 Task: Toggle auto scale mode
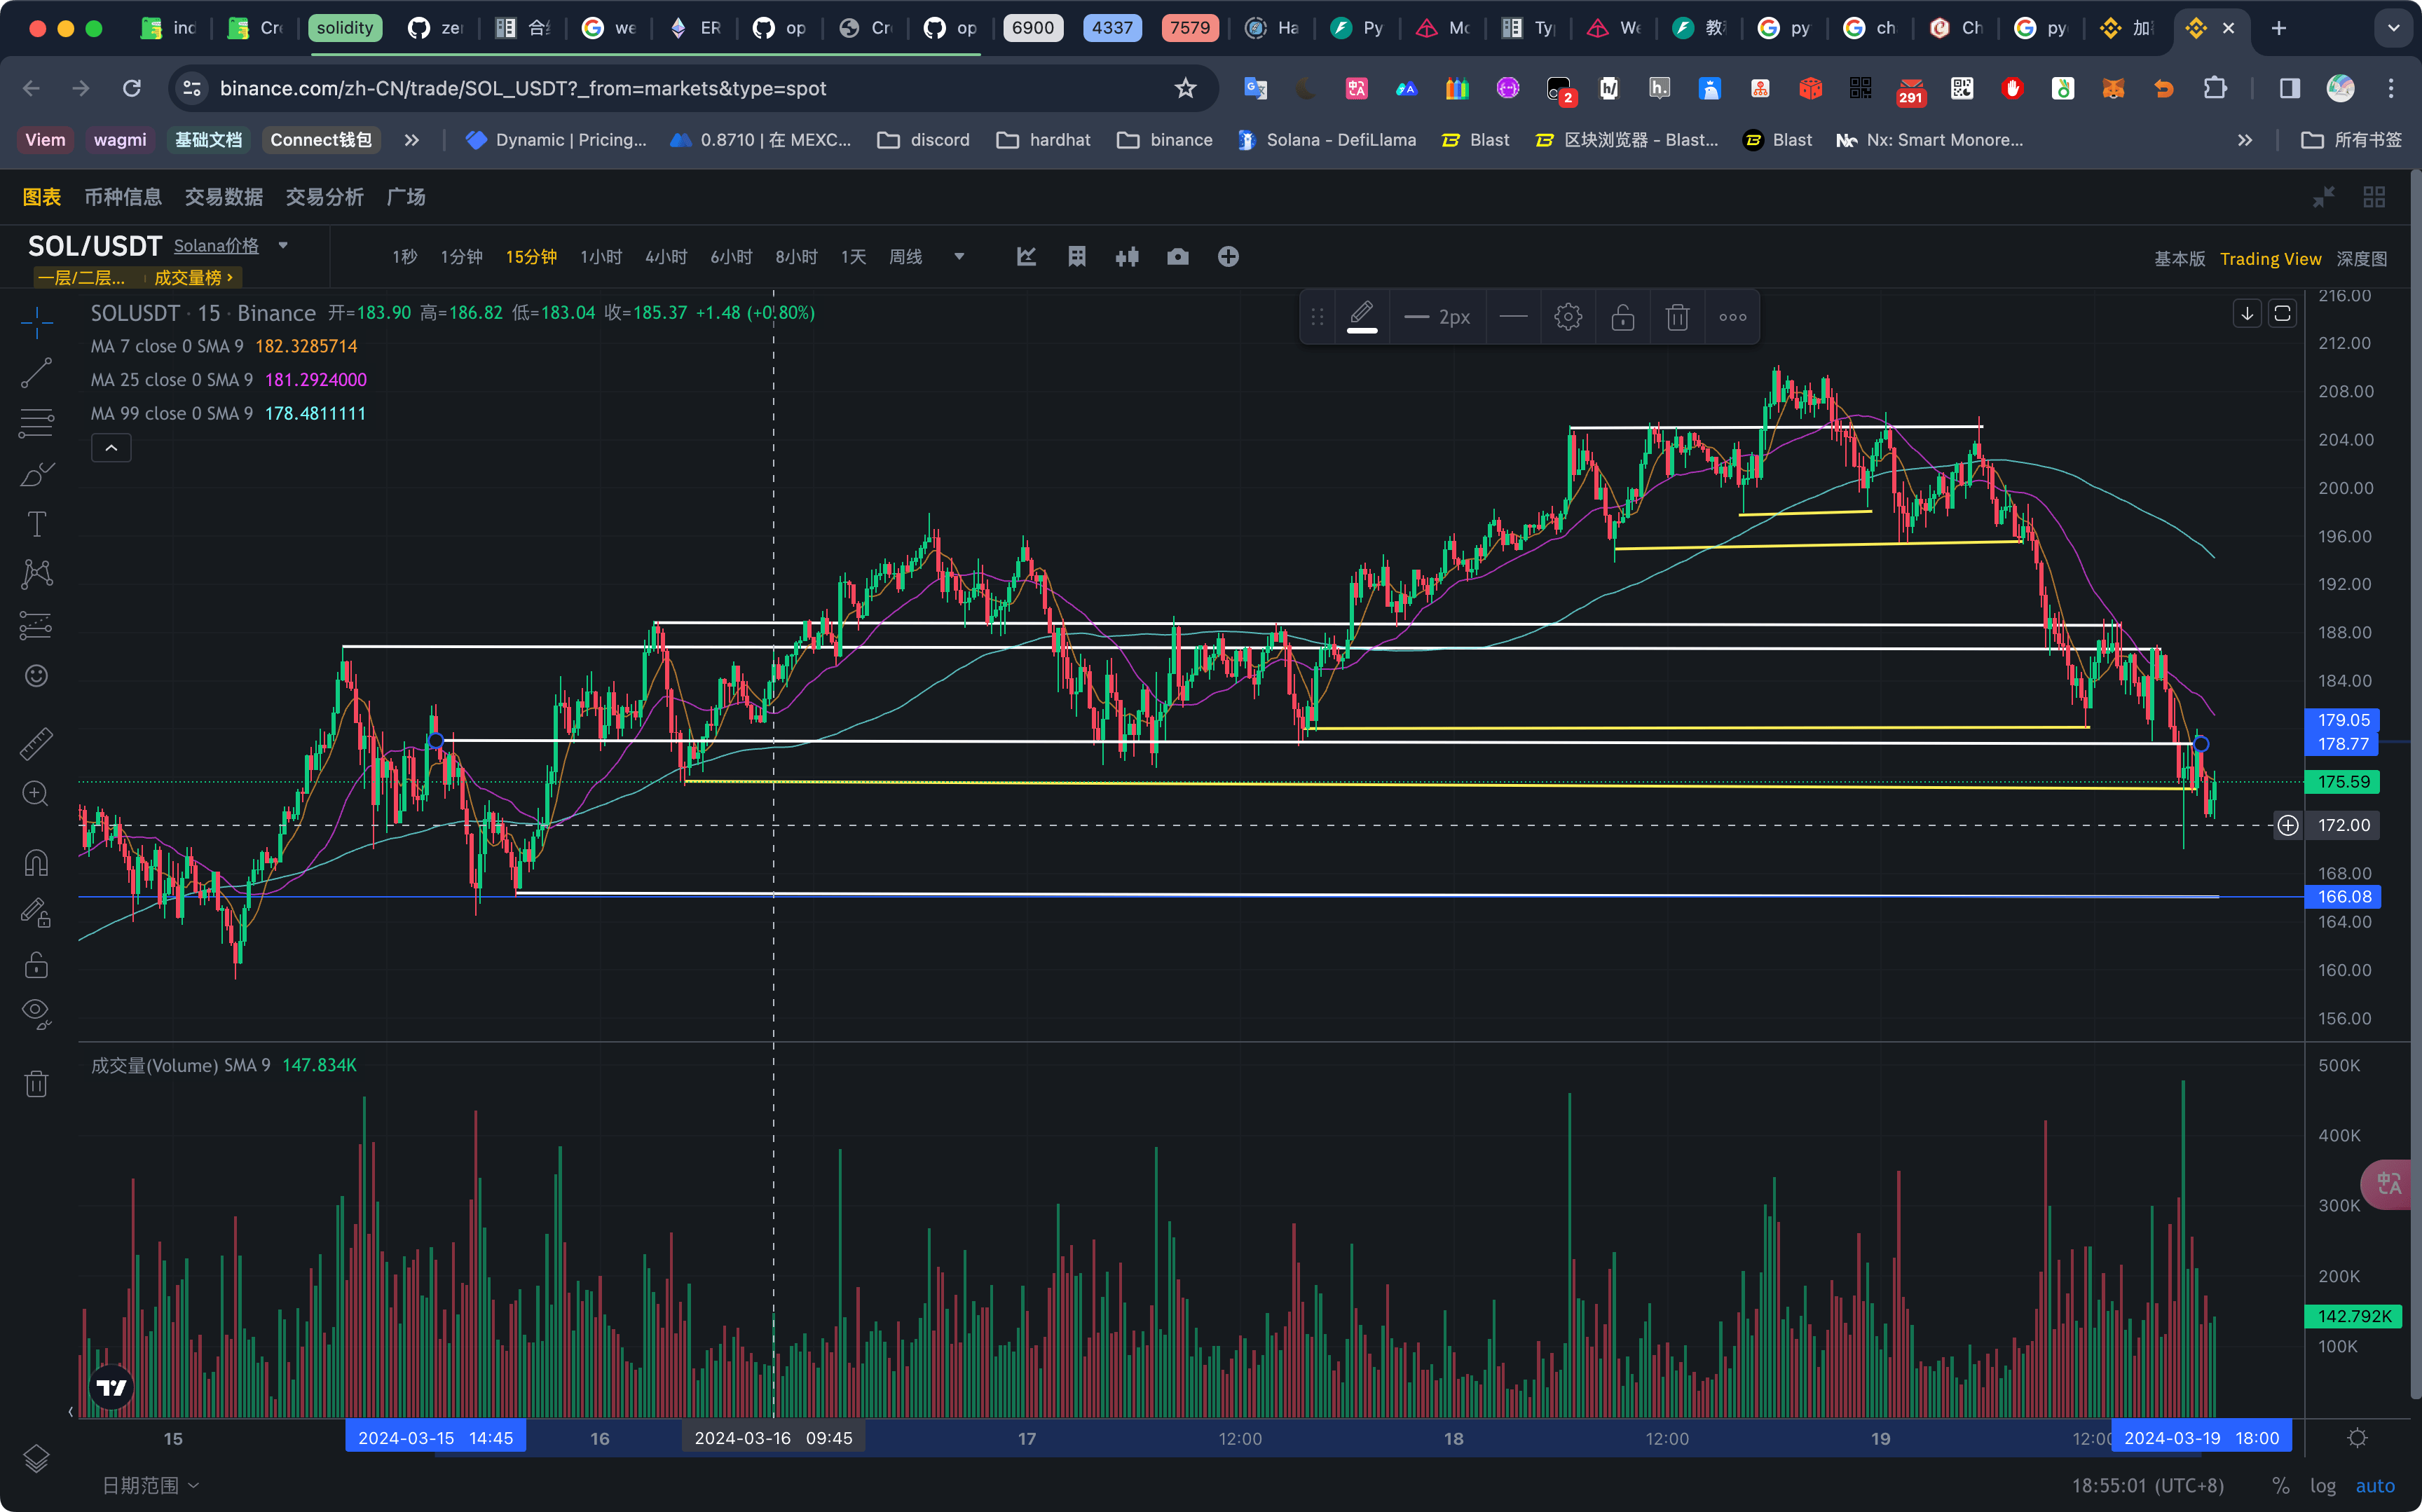[x=2375, y=1486]
